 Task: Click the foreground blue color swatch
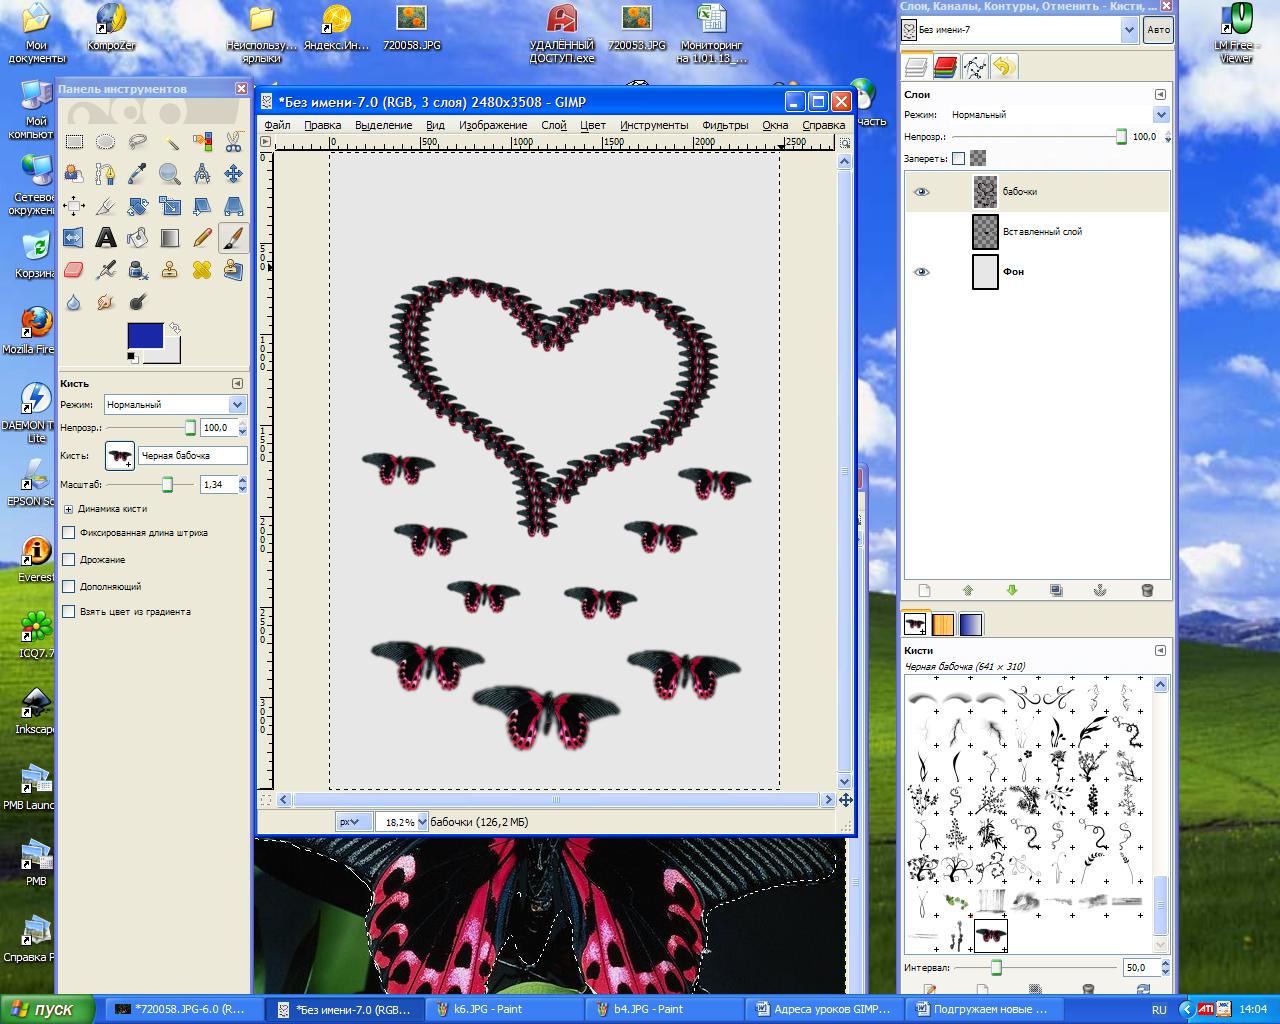[145, 335]
